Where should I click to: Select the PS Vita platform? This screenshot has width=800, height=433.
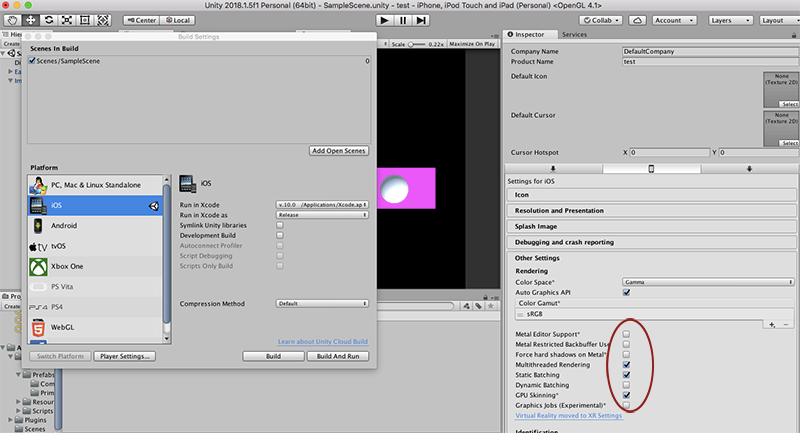(x=95, y=287)
